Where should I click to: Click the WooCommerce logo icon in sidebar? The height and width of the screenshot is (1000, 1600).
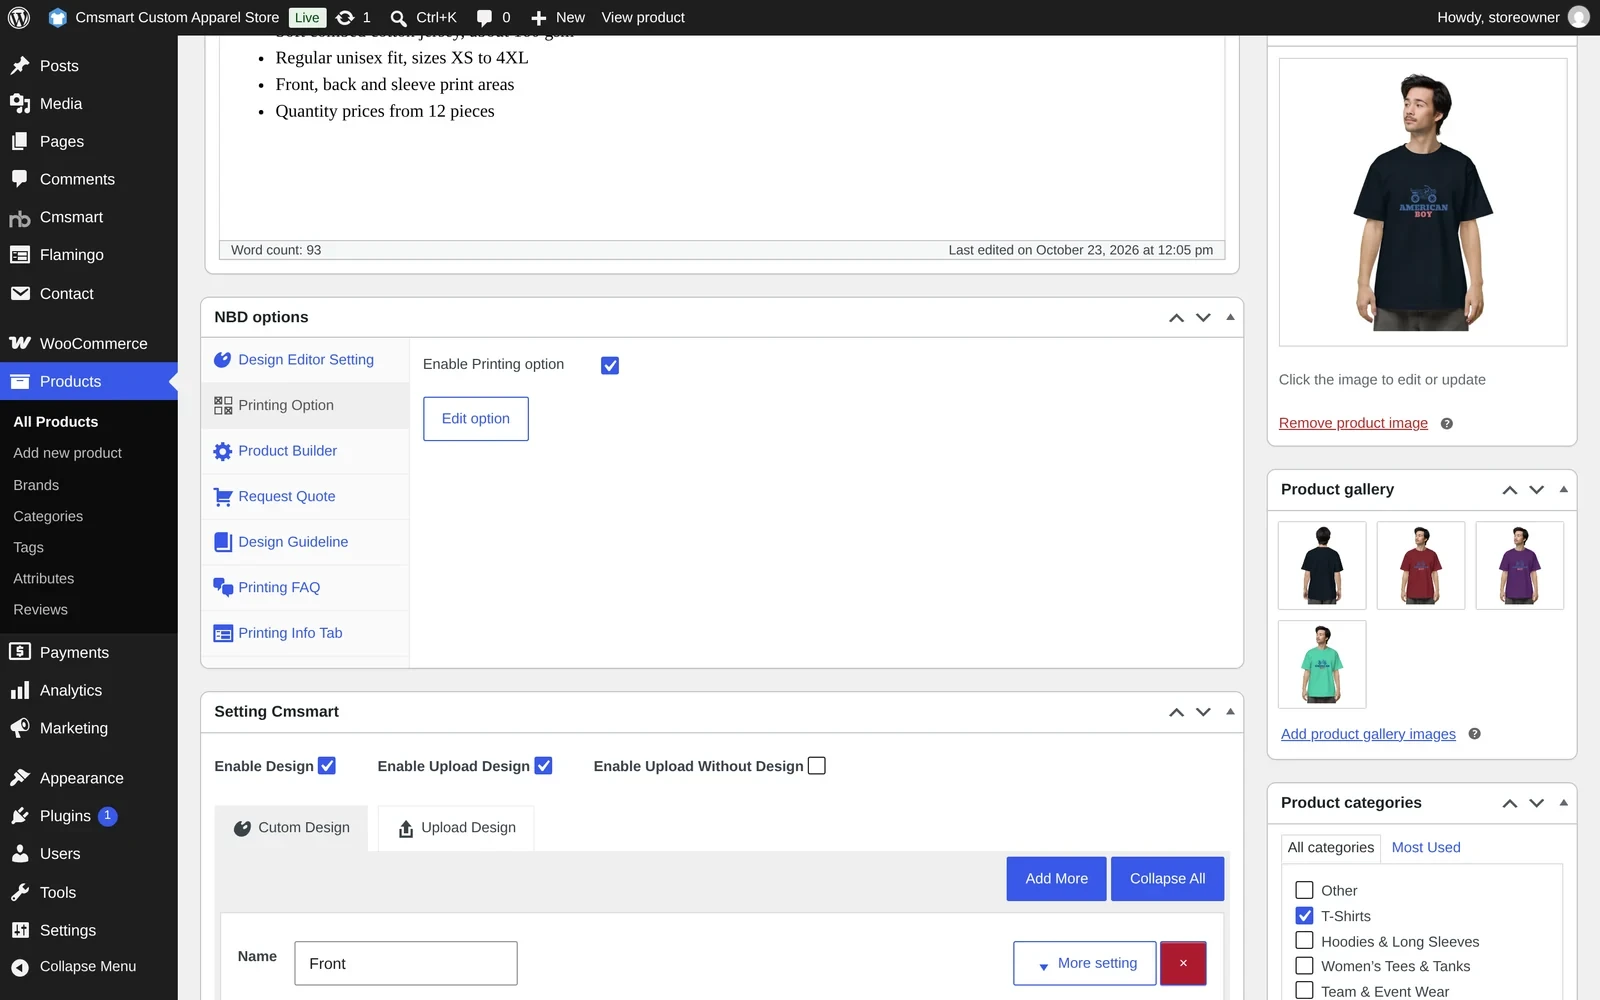point(20,343)
